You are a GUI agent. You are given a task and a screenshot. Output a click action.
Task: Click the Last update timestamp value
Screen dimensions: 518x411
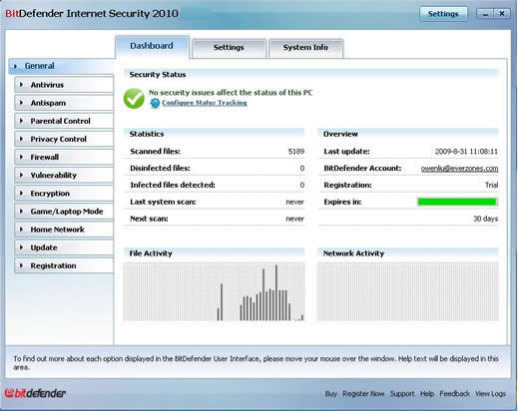pos(466,152)
